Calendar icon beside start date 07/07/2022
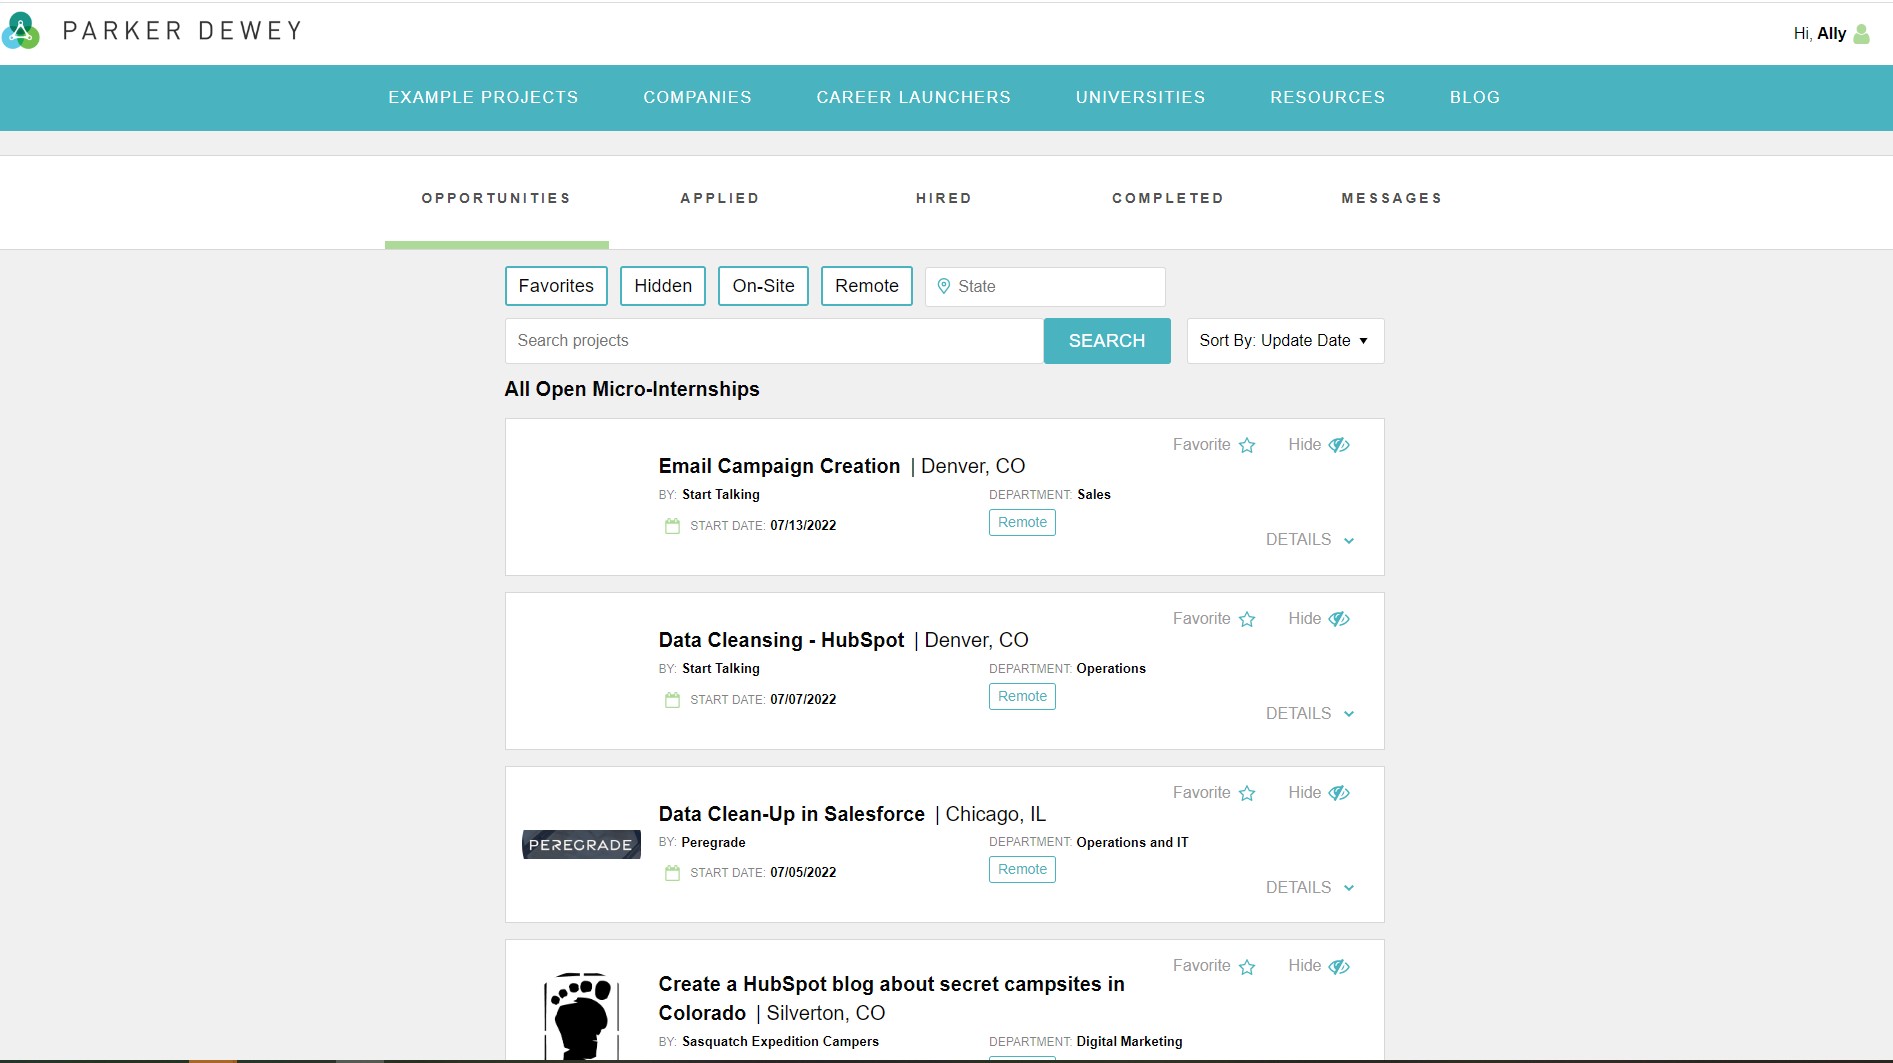This screenshot has width=1893, height=1063. (672, 700)
